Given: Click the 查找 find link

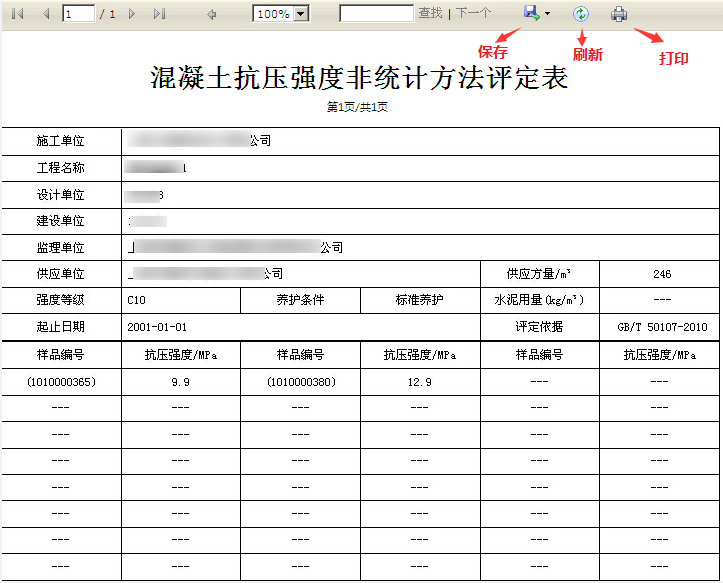Looking at the screenshot, I should (430, 14).
